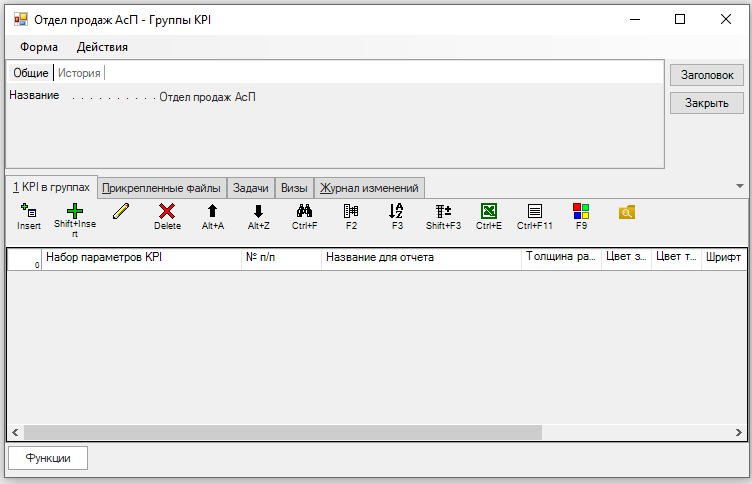Expand the tab overflow dropdown arrow
This screenshot has height=484, width=752.
click(x=740, y=186)
